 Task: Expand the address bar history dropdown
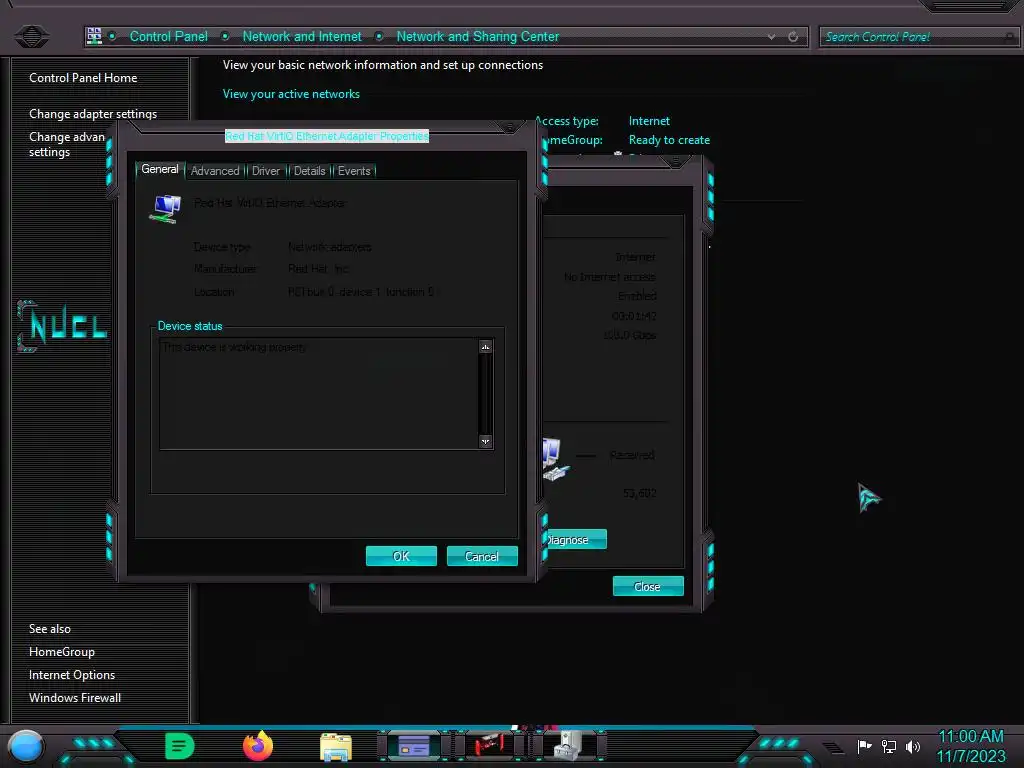tap(772, 37)
